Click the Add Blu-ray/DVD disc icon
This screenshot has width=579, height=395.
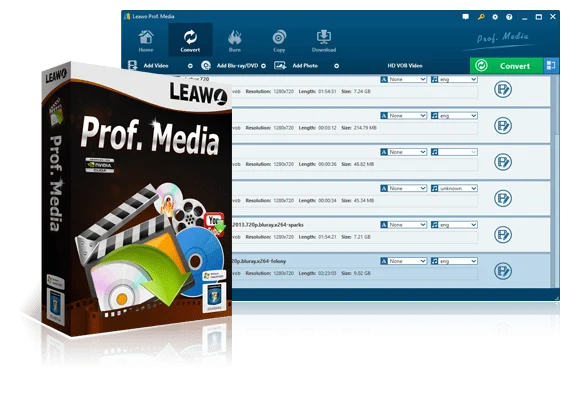[x=206, y=66]
